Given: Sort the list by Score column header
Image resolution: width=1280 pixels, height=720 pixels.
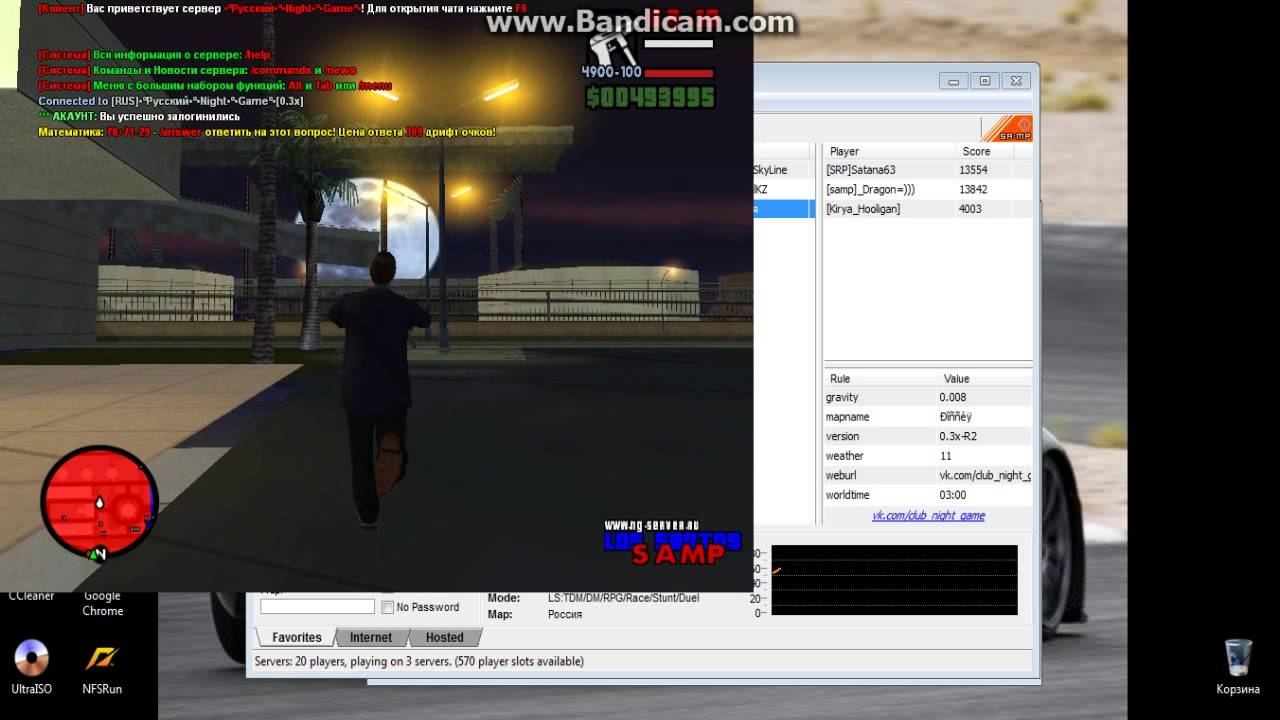Looking at the screenshot, I should (985, 151).
